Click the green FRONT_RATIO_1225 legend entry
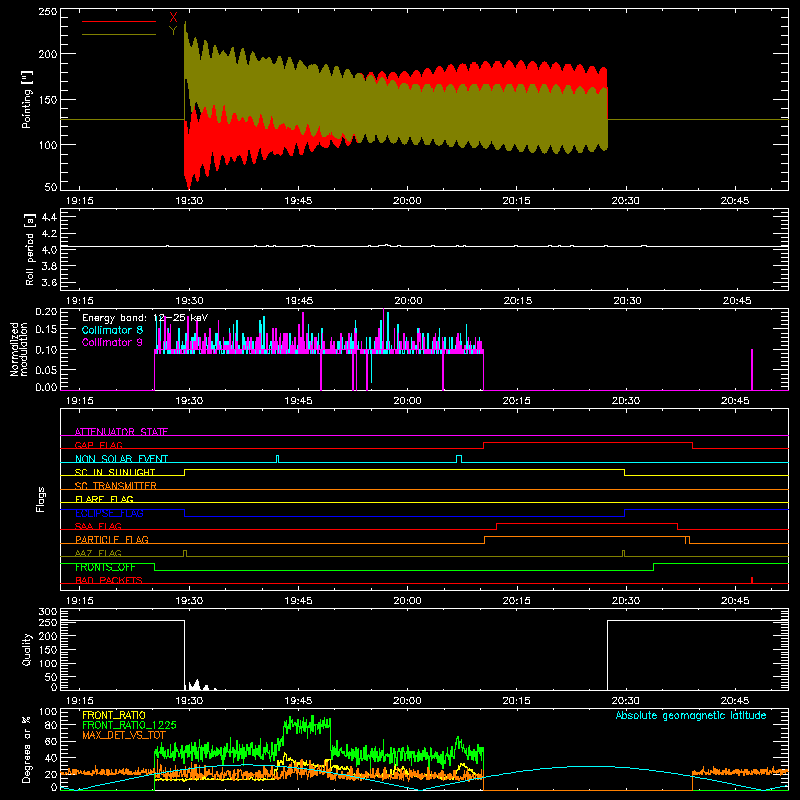Screen dimensions: 800x800 click(x=129, y=725)
